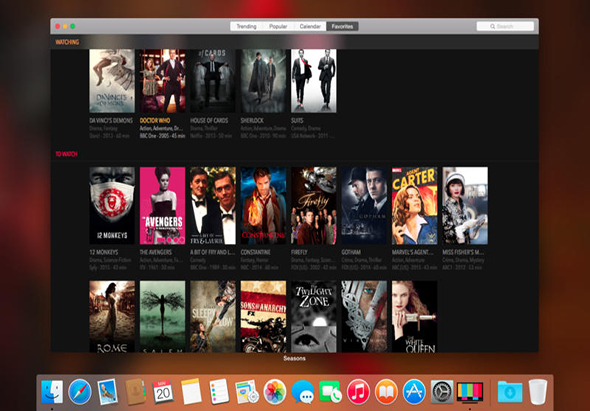Select The Avengers pink poster
The width and height of the screenshot is (590, 411).
coord(163,206)
